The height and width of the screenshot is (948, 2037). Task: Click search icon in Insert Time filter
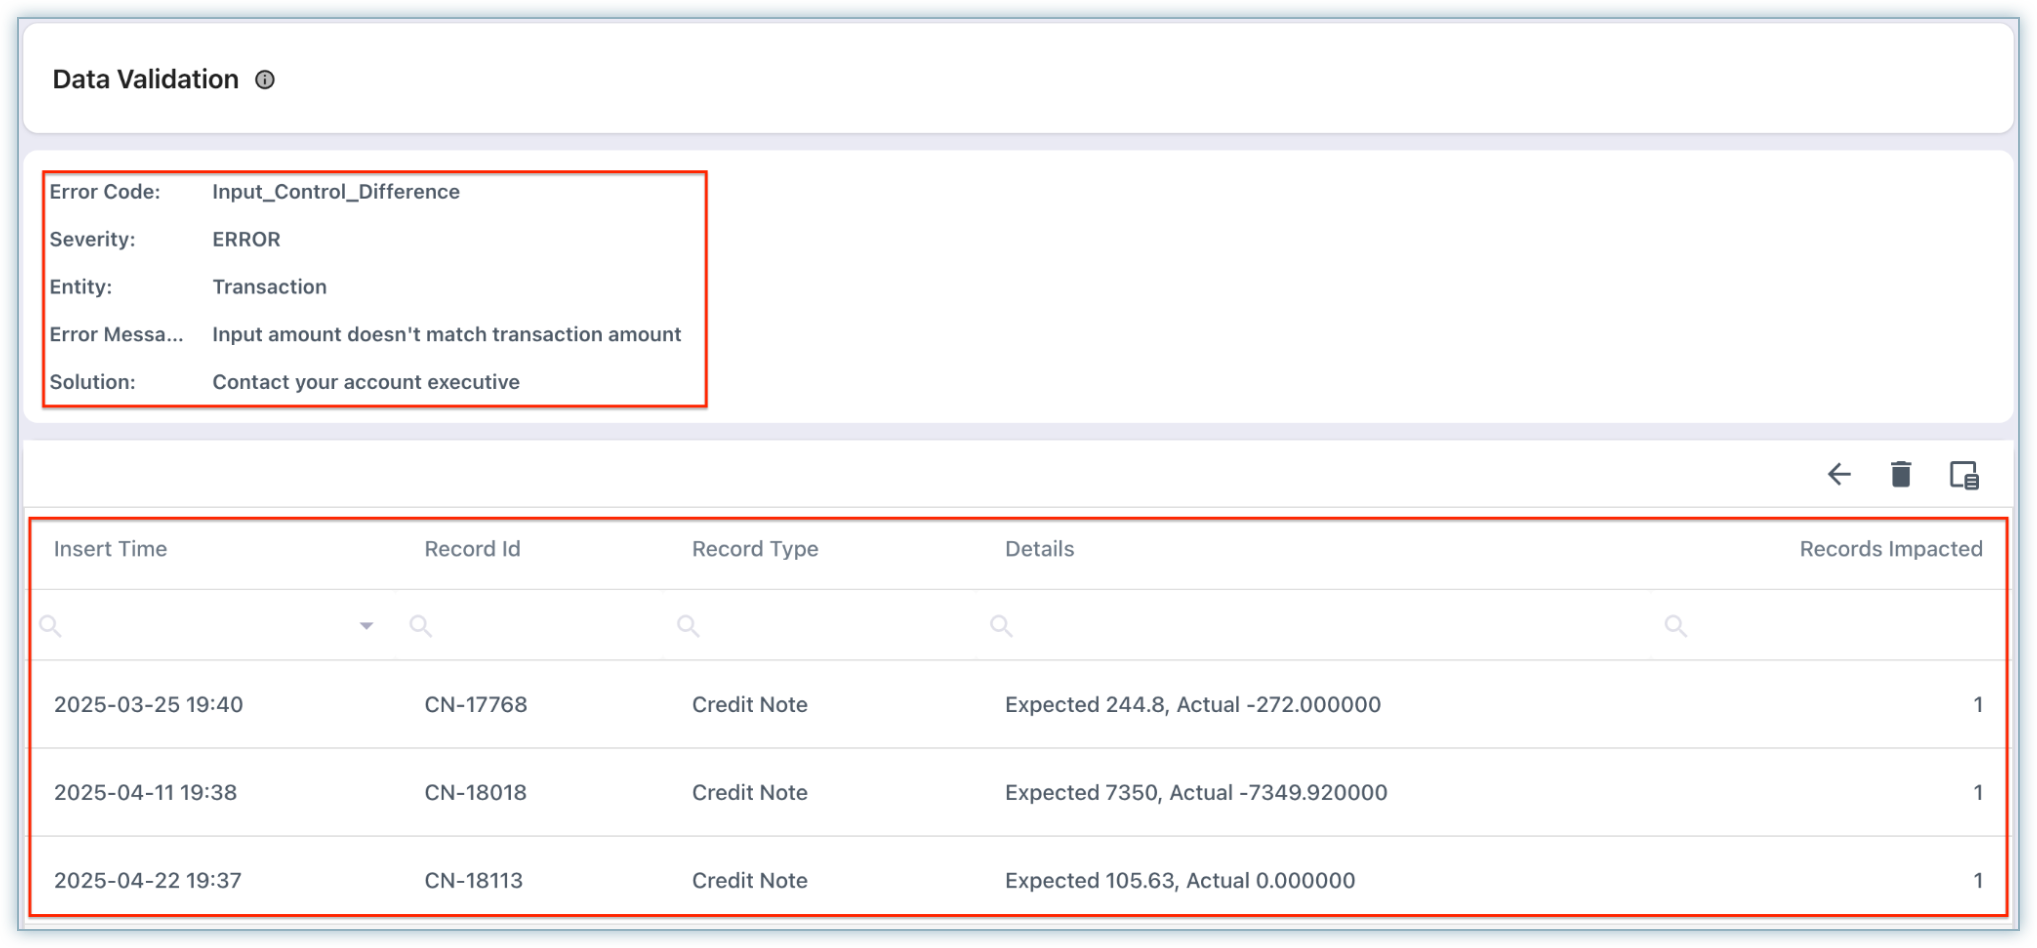51,626
